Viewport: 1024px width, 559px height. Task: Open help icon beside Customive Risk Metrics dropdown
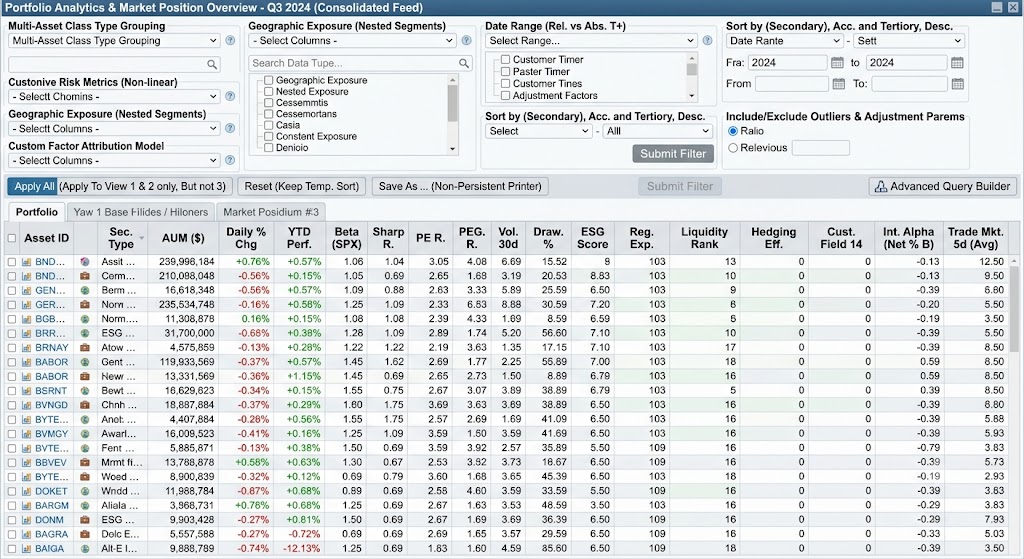click(x=230, y=97)
